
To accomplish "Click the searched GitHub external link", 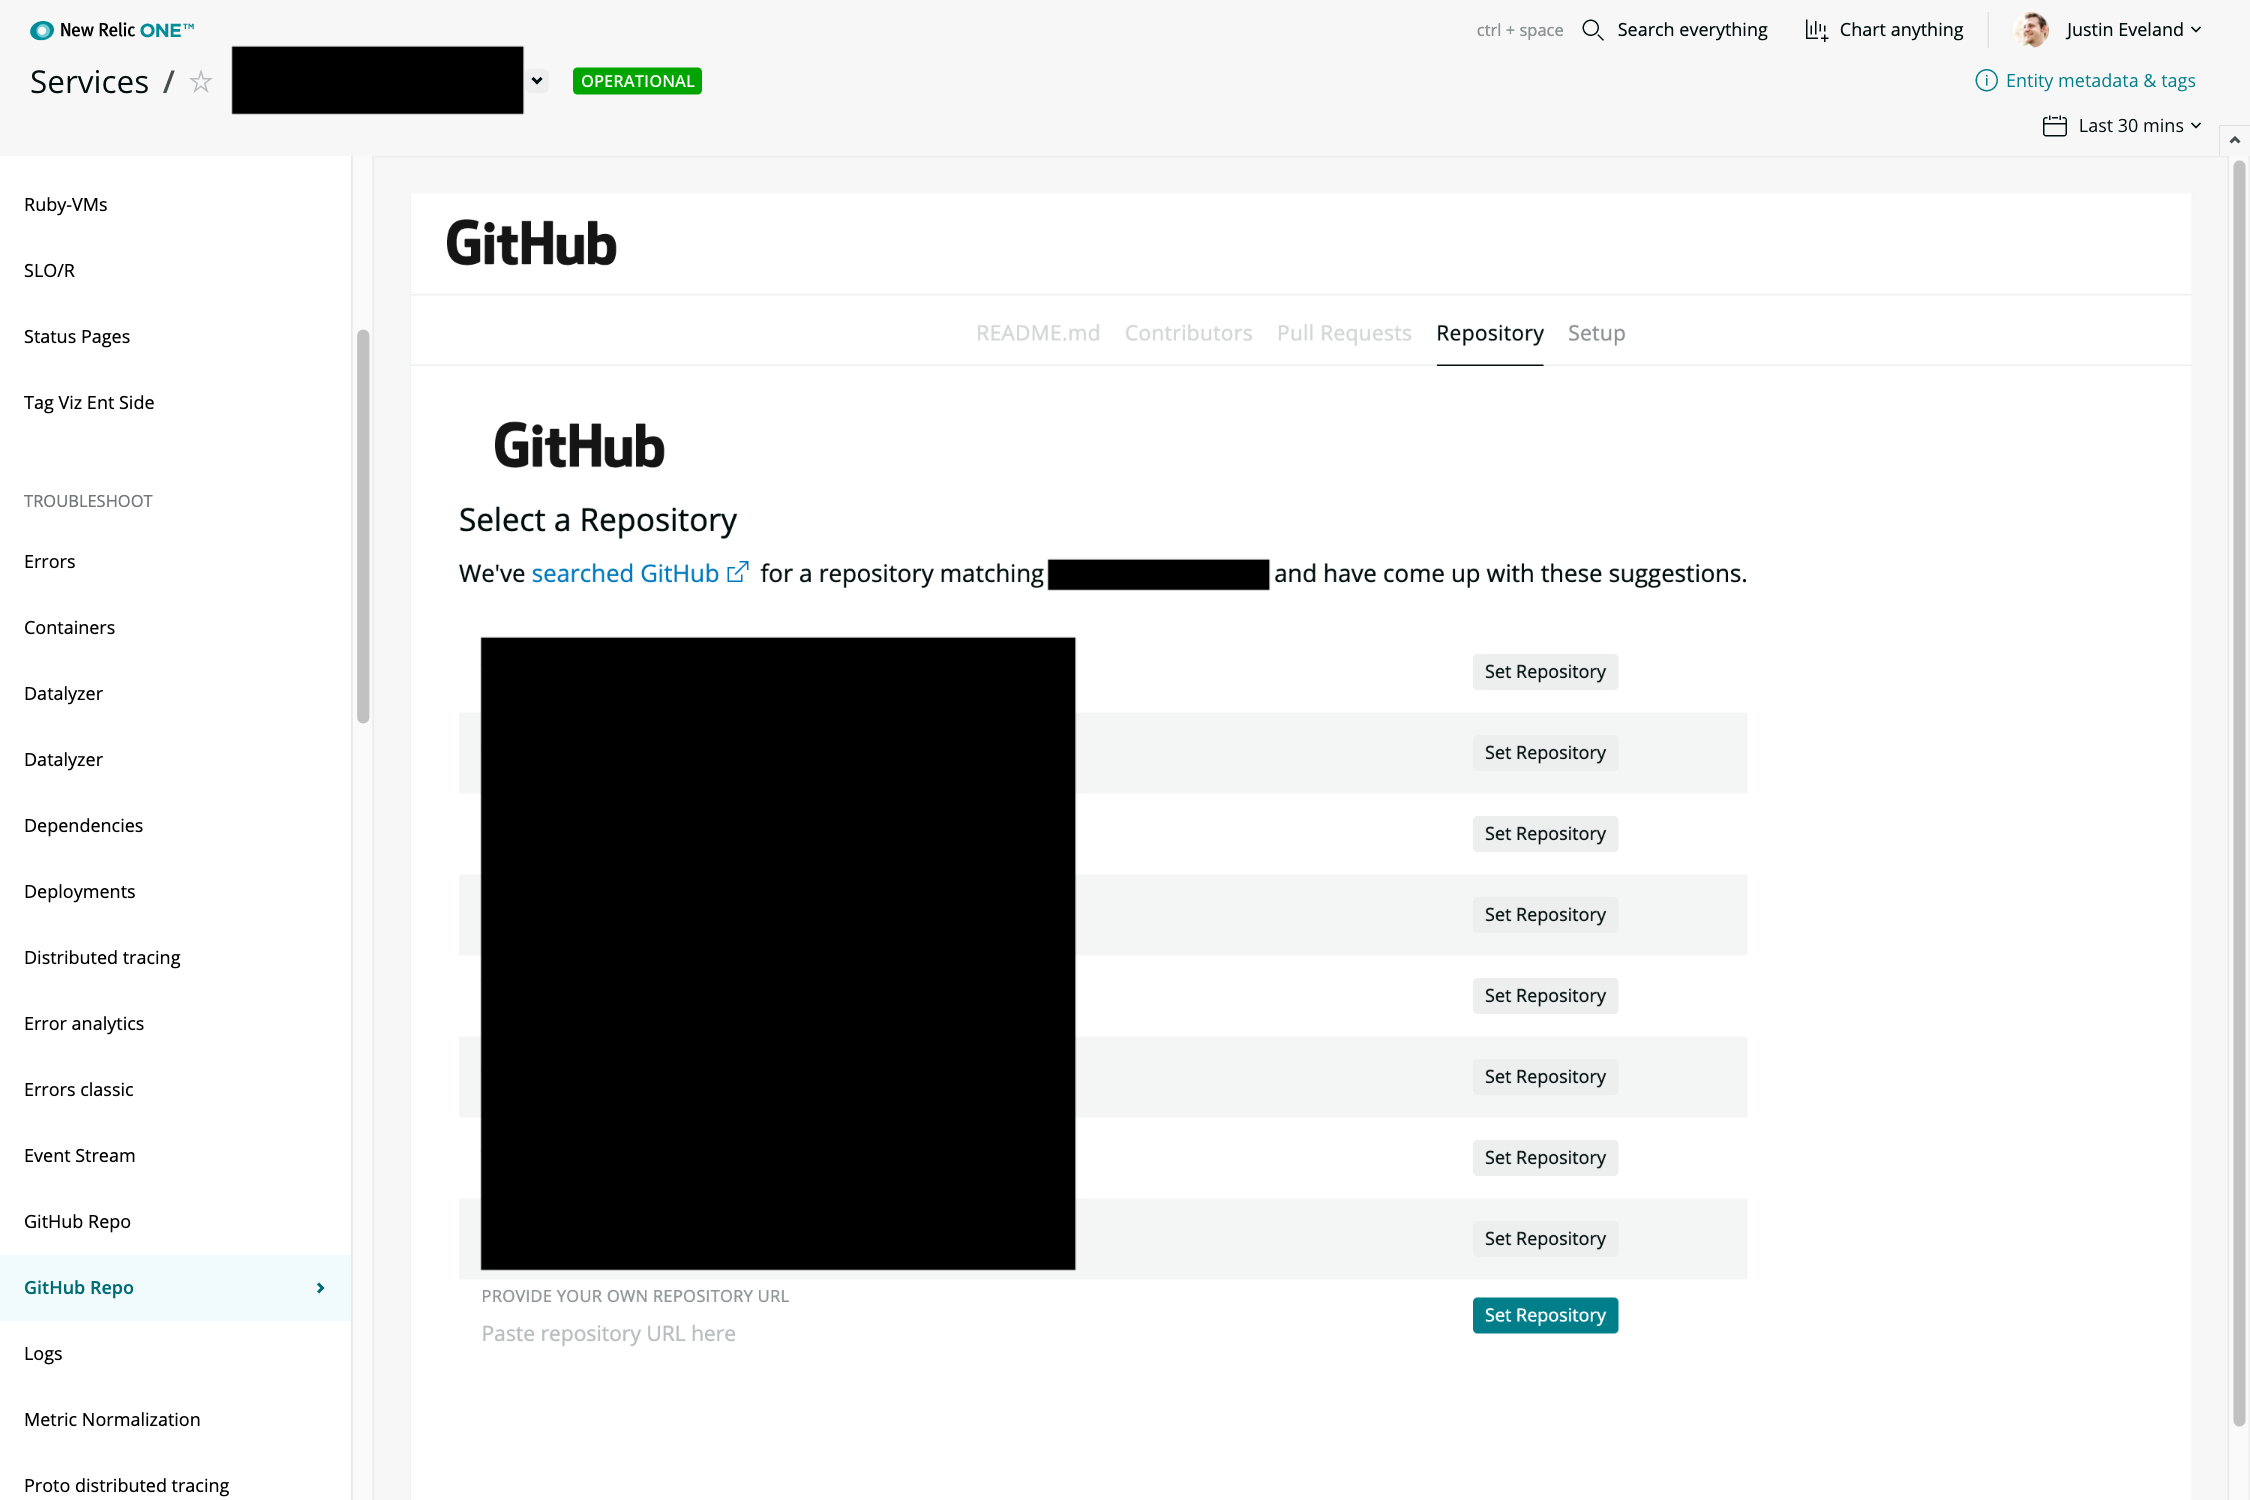I will click(640, 571).
